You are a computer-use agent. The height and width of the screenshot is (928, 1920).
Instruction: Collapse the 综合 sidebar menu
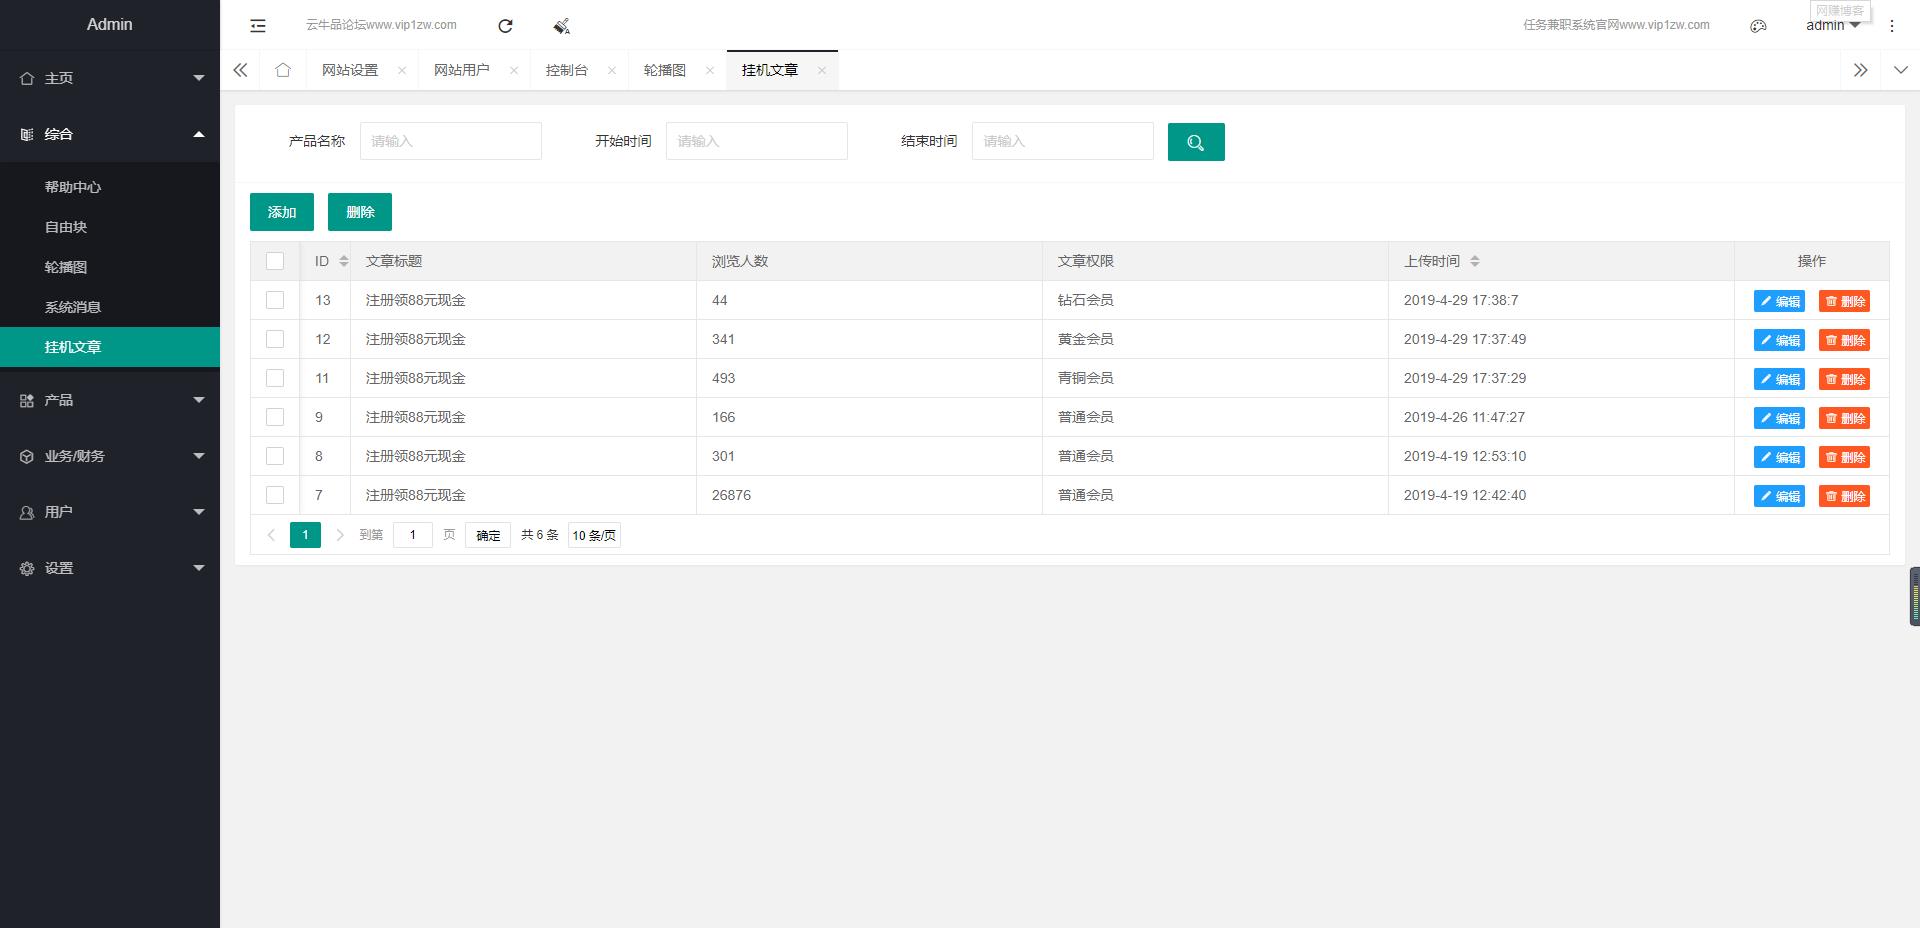point(110,134)
